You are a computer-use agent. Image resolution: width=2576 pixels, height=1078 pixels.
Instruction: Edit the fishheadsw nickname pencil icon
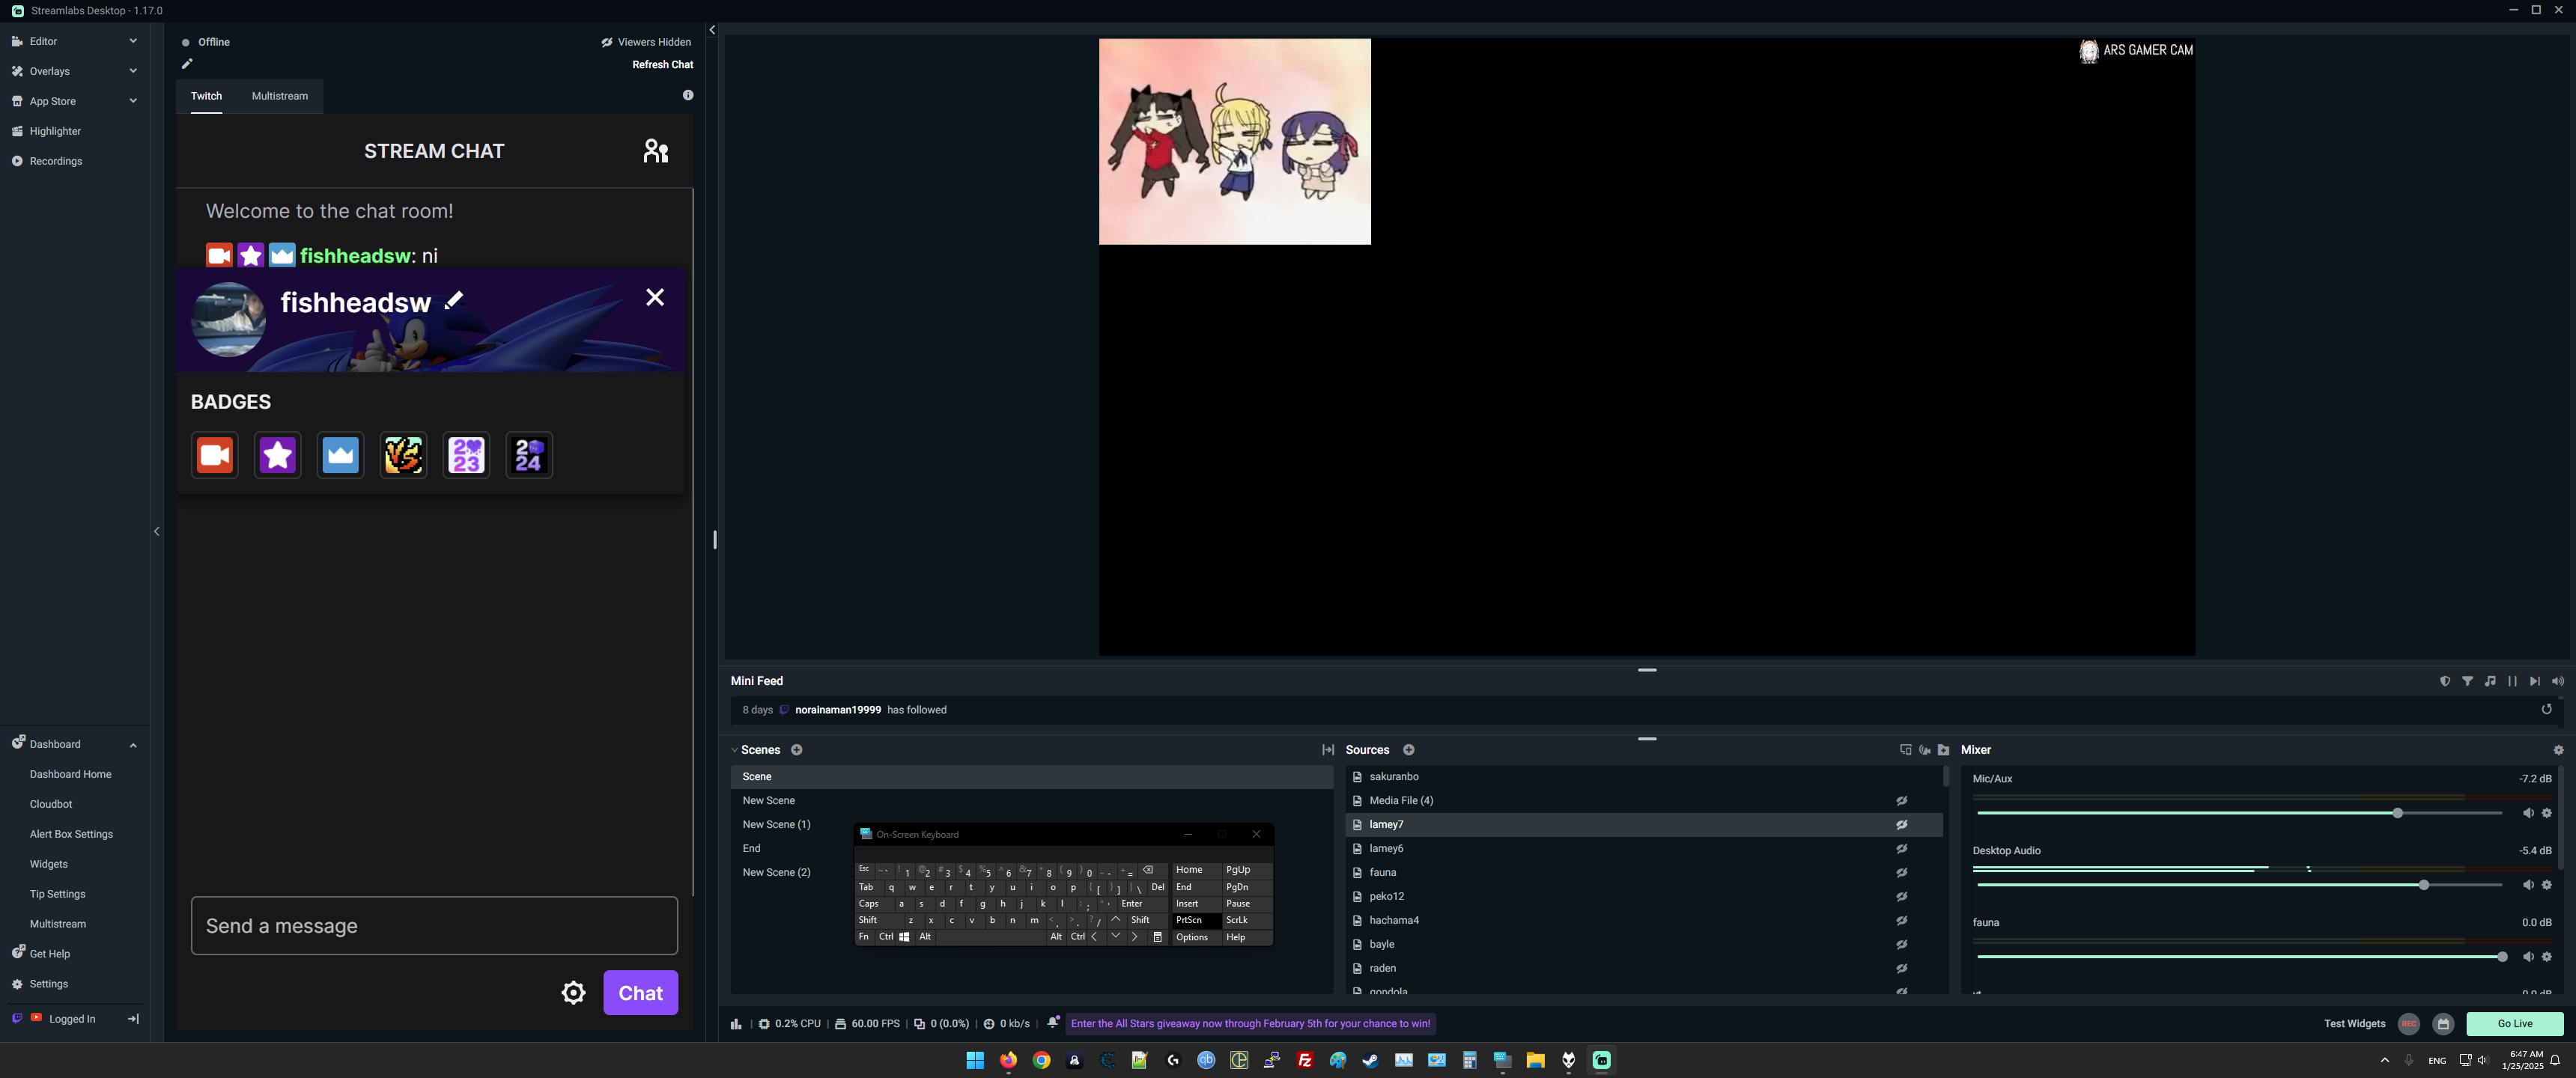click(x=454, y=300)
